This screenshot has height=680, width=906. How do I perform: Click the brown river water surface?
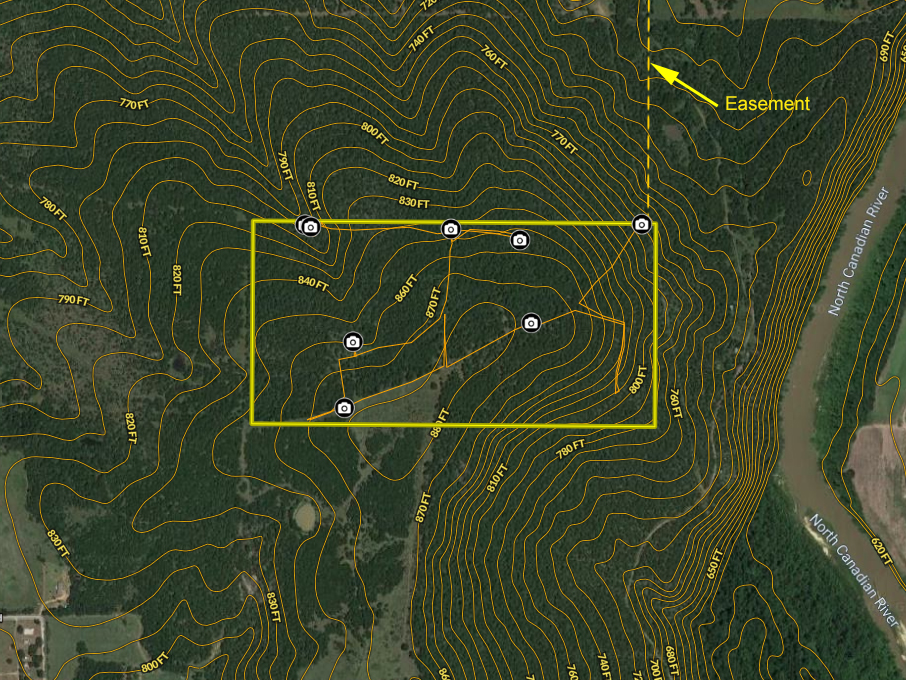[800, 420]
